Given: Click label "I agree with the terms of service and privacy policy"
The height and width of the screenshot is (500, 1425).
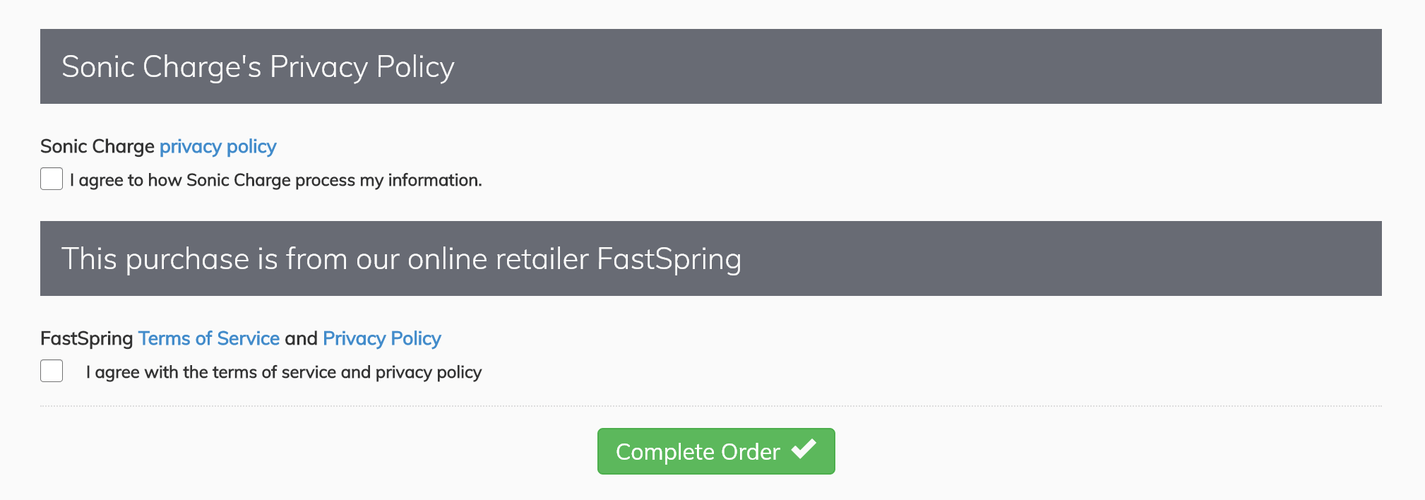Looking at the screenshot, I should pos(284,372).
